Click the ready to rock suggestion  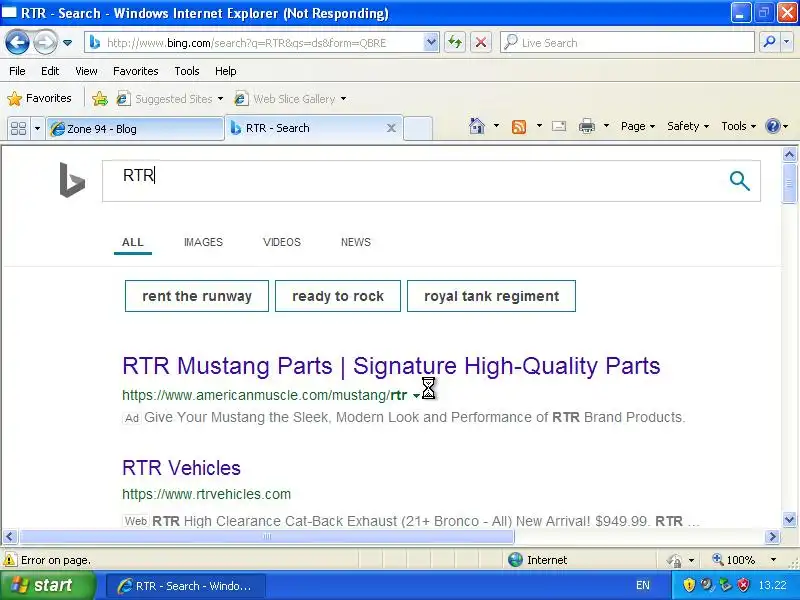click(x=338, y=296)
